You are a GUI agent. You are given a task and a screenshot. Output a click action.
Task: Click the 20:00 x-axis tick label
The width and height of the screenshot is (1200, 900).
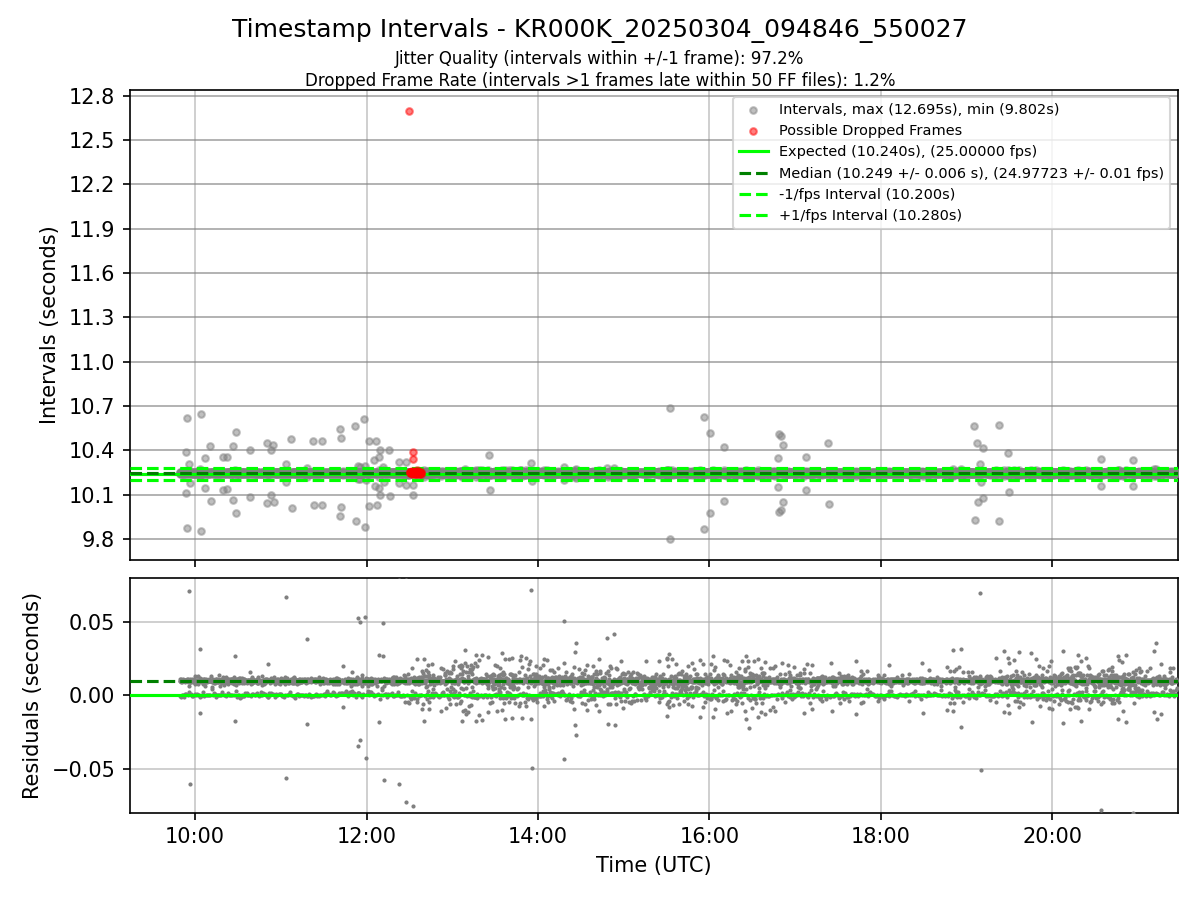tap(1052, 835)
